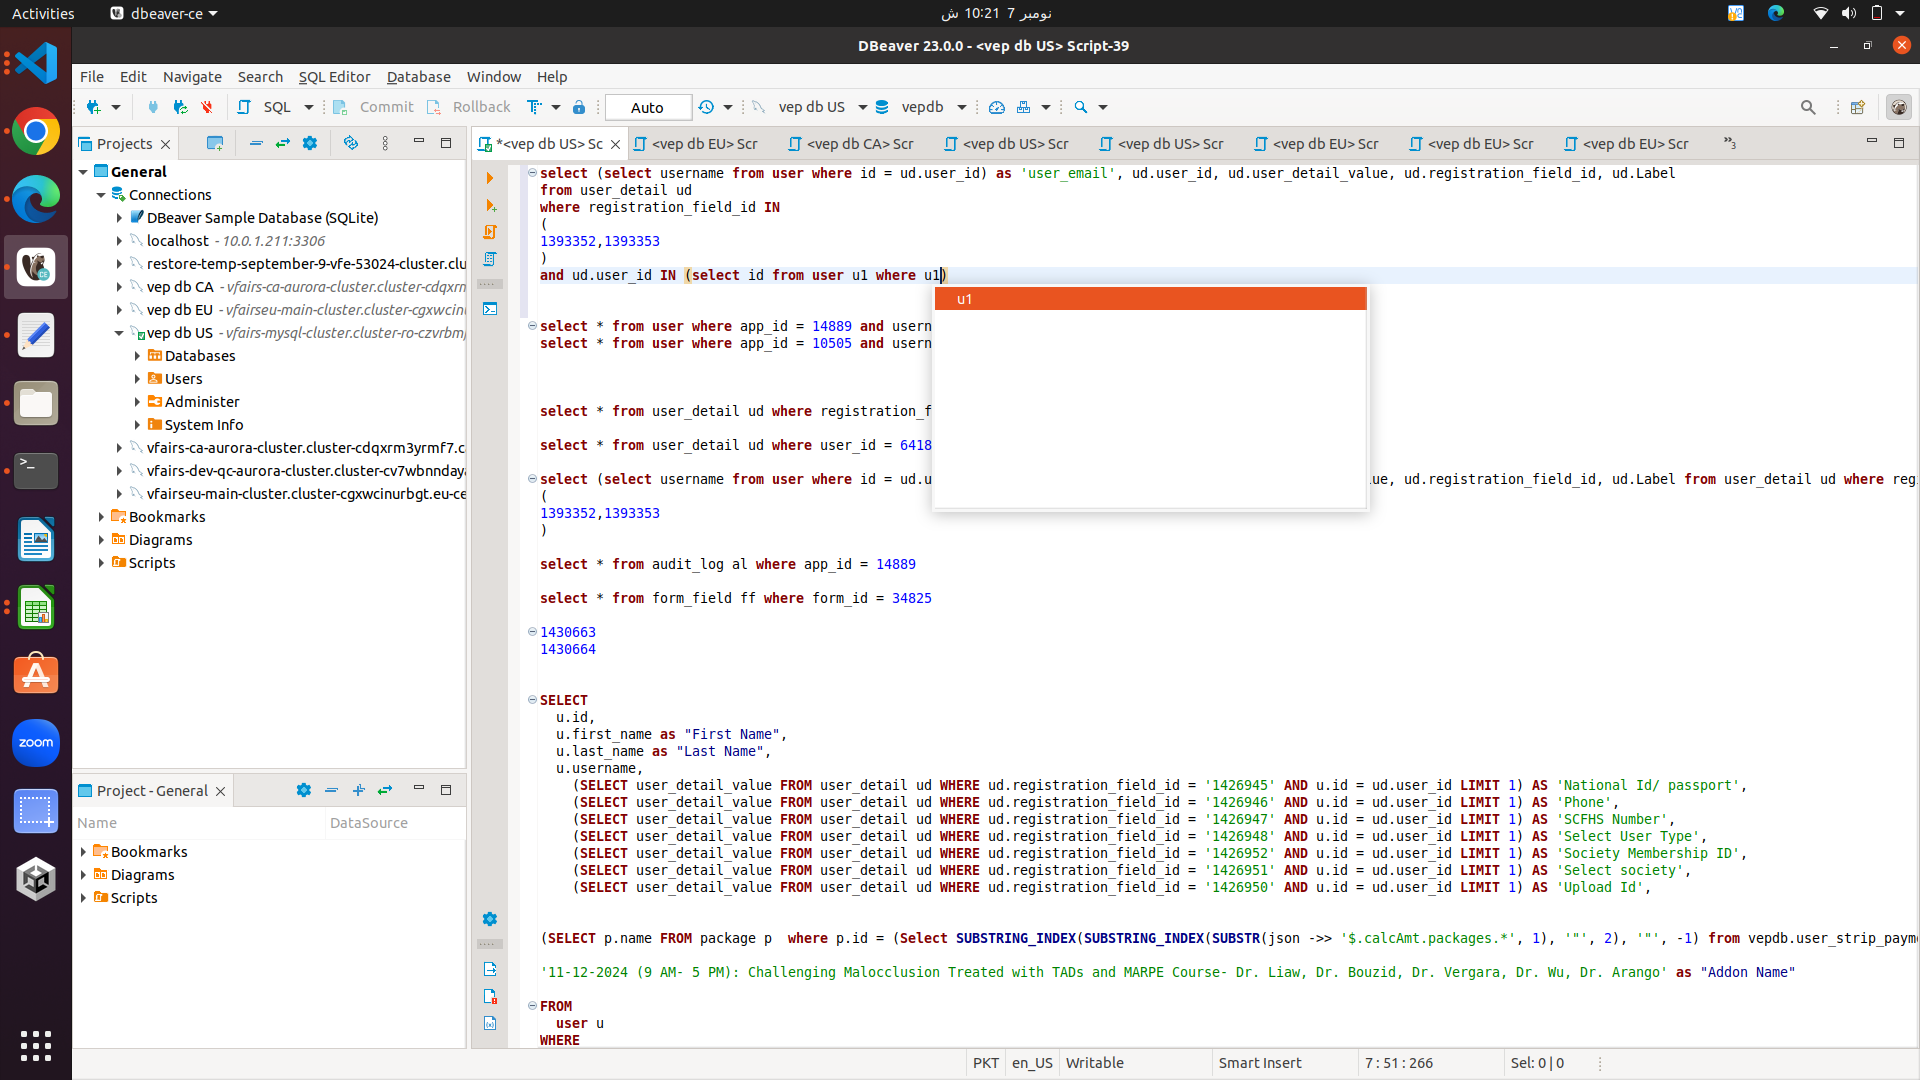Image resolution: width=1920 pixels, height=1080 pixels.
Task: Click the Rollback button
Action: coord(469,107)
